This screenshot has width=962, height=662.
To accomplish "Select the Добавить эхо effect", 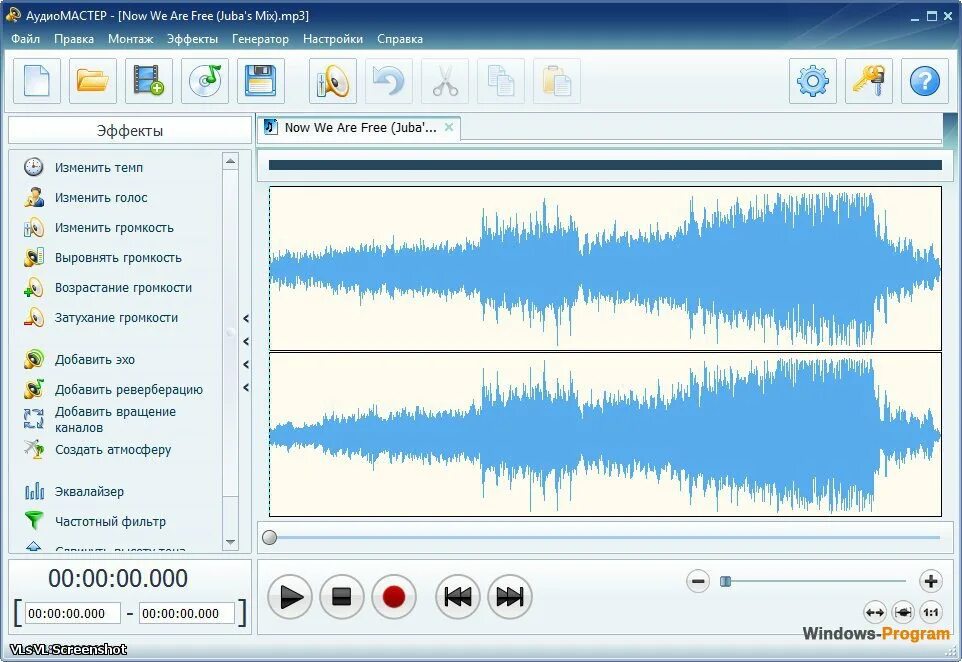I will pyautogui.click(x=95, y=360).
